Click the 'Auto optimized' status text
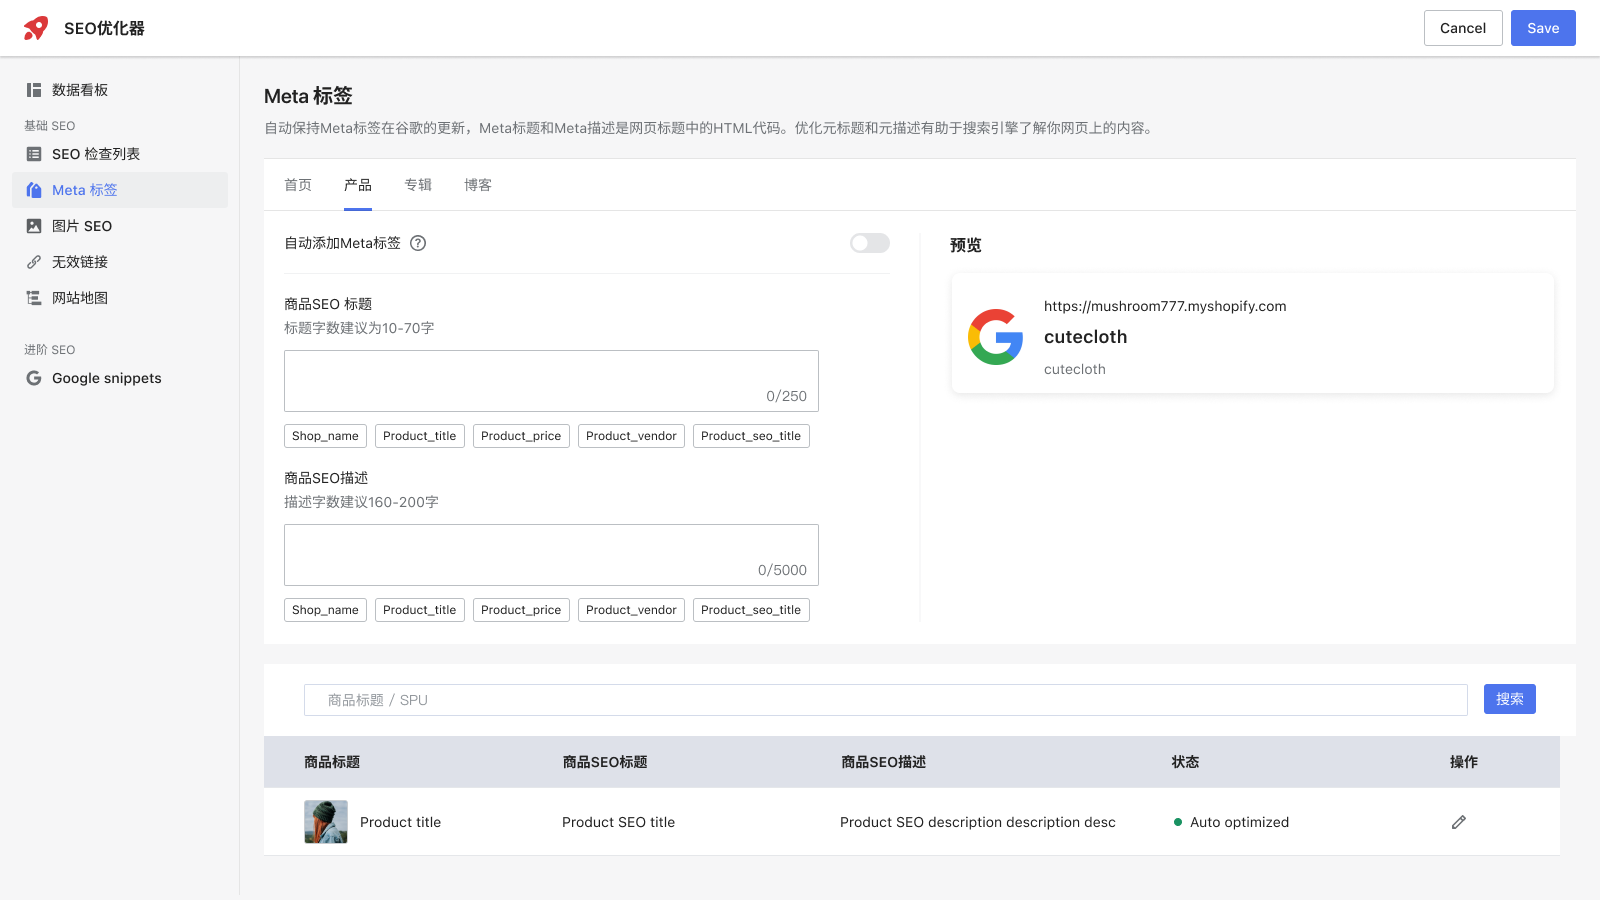Viewport: 1600px width, 900px height. (1239, 822)
